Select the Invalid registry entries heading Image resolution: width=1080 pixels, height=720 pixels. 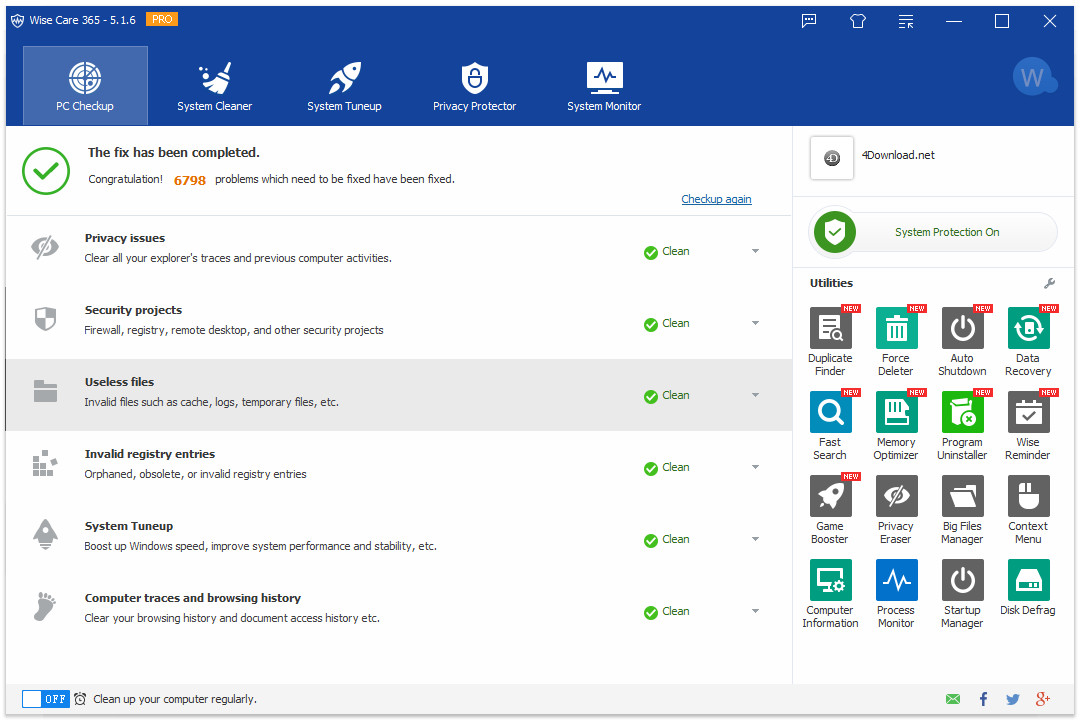coord(149,454)
